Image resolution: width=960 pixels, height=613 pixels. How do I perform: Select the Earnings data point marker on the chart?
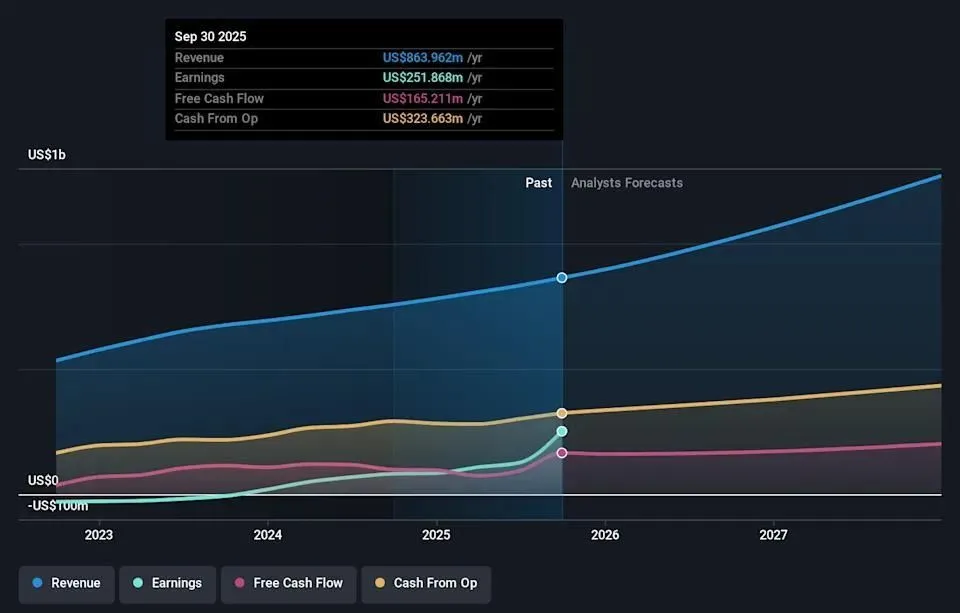(x=561, y=431)
